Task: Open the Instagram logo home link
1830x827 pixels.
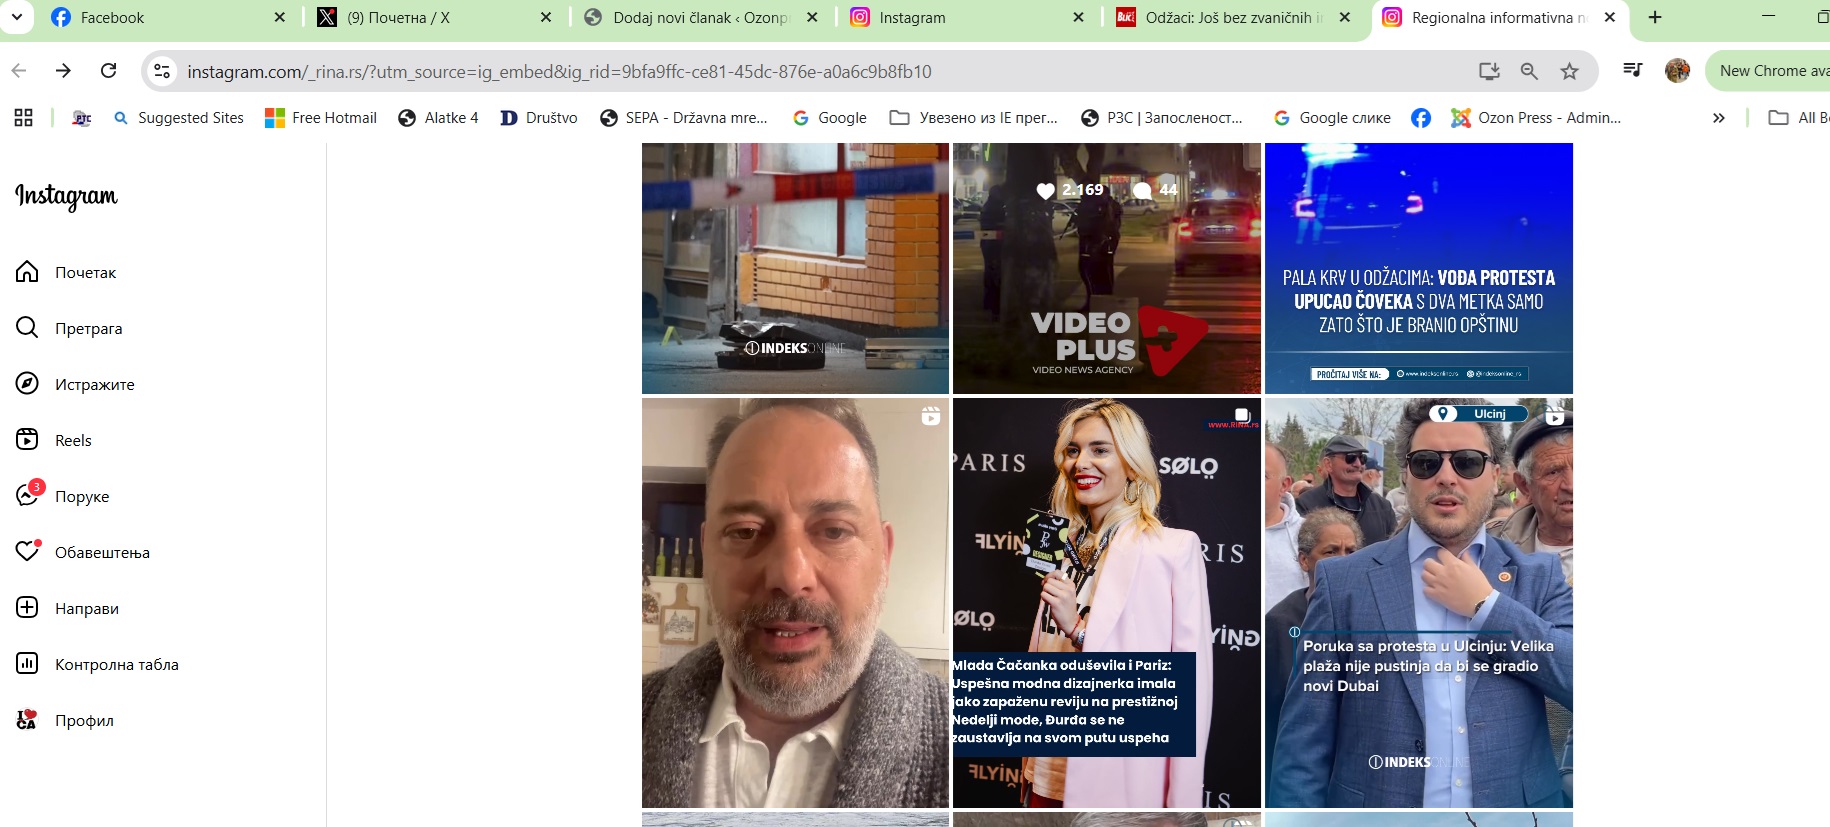Action: [x=66, y=196]
